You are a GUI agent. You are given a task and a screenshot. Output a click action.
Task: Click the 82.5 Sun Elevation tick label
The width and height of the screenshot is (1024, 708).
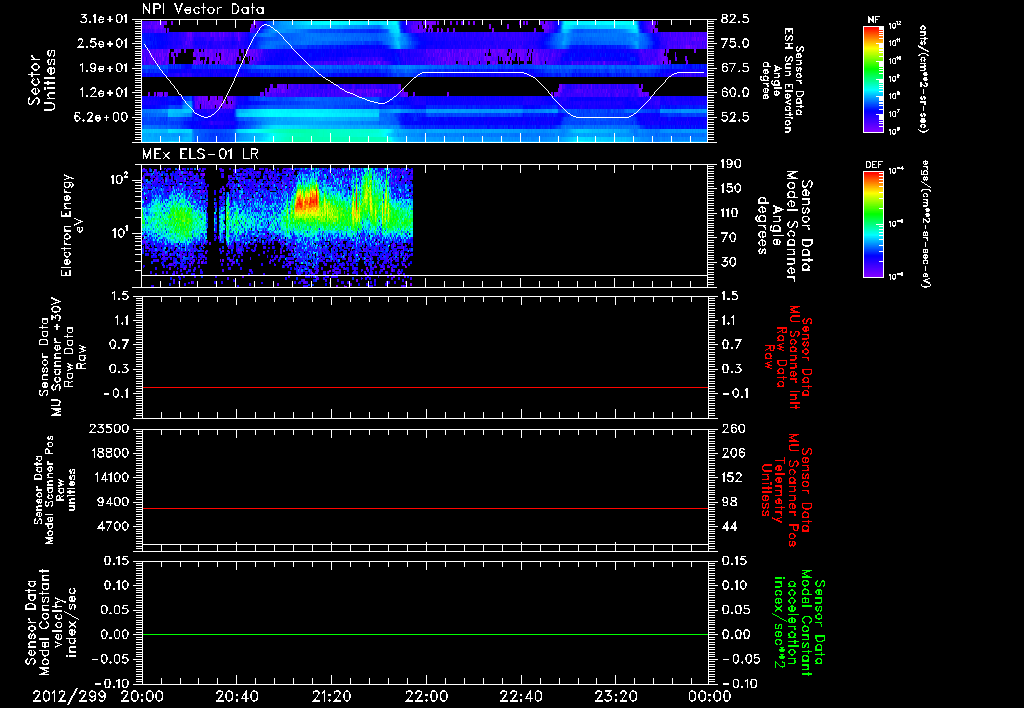[735, 19]
